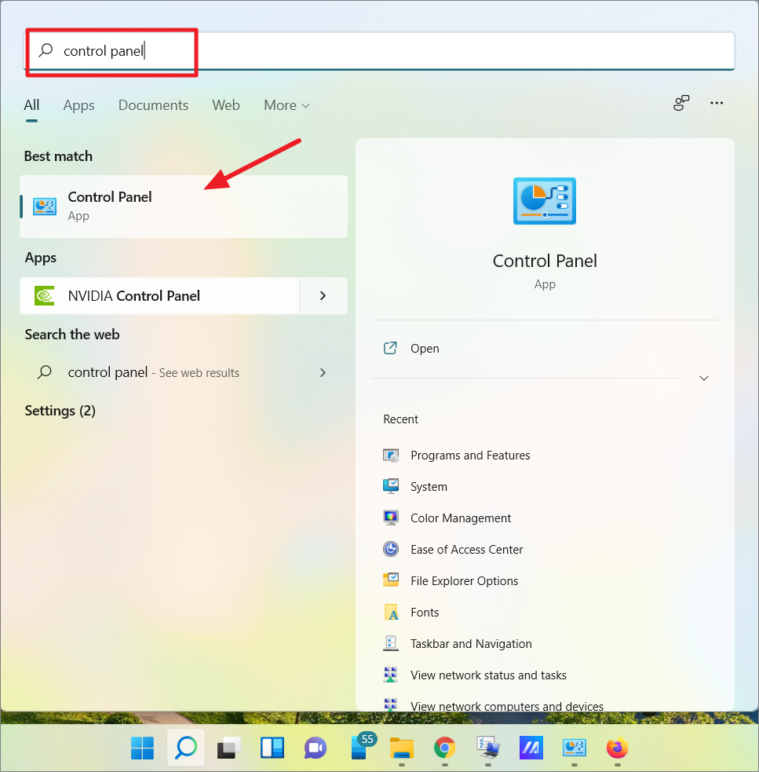
Task: Open the Control Panel icon on the taskbar
Action: 574,748
